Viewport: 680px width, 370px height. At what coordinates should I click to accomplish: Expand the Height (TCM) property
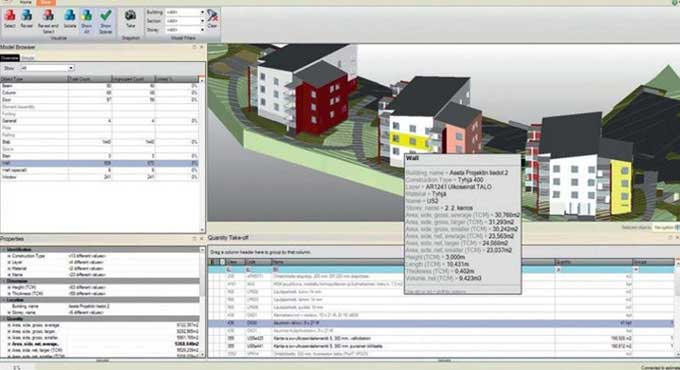coord(9,287)
